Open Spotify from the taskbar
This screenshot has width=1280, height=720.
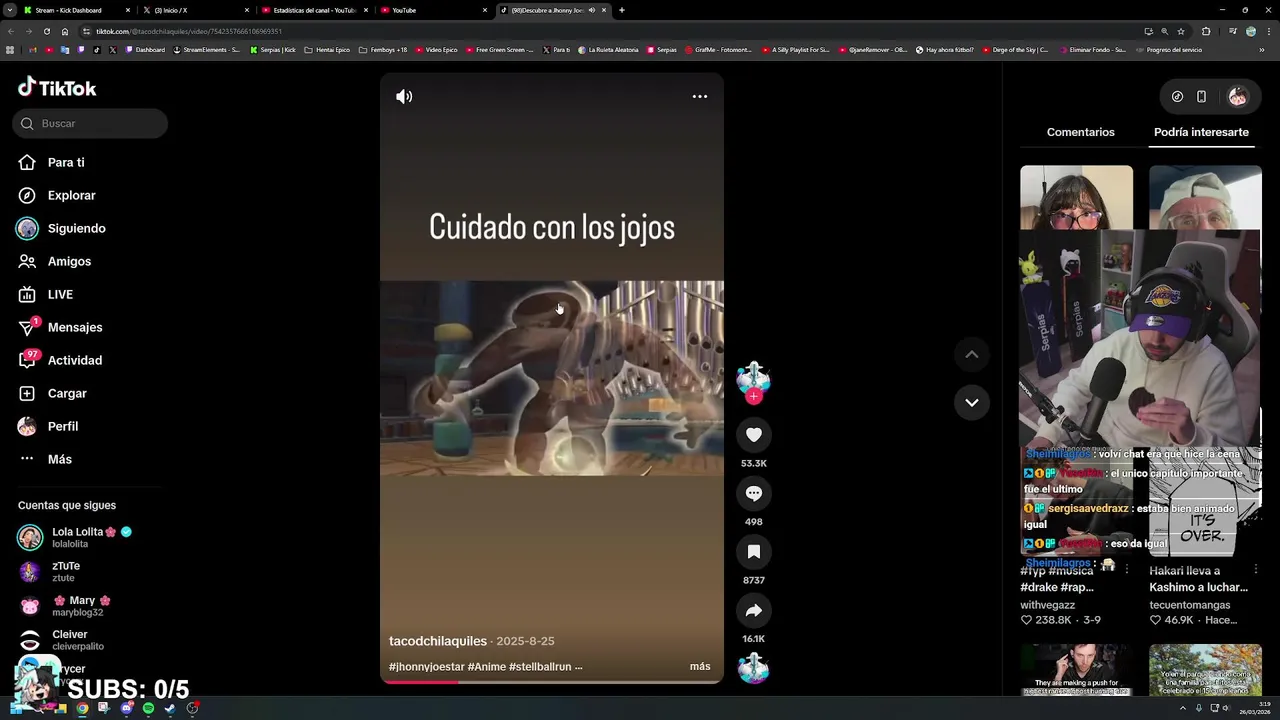point(148,708)
